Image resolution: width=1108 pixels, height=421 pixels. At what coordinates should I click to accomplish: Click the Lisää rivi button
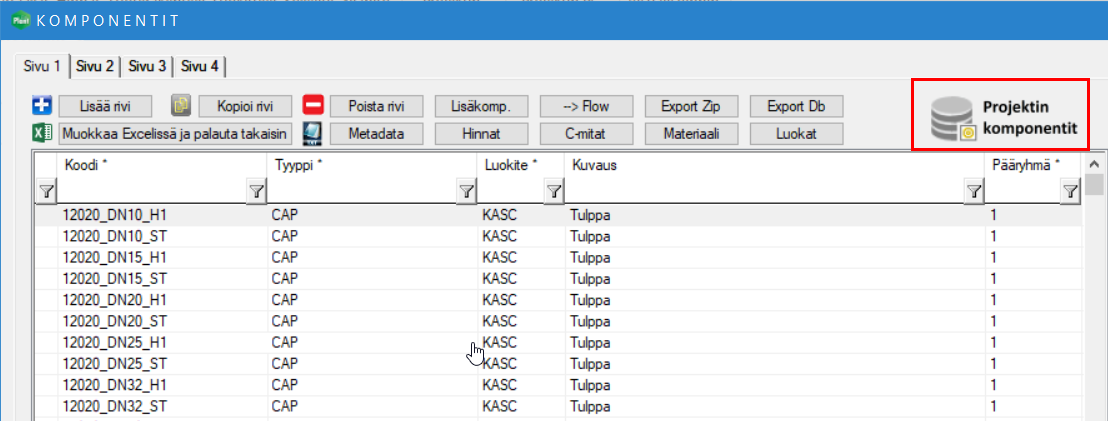point(104,106)
